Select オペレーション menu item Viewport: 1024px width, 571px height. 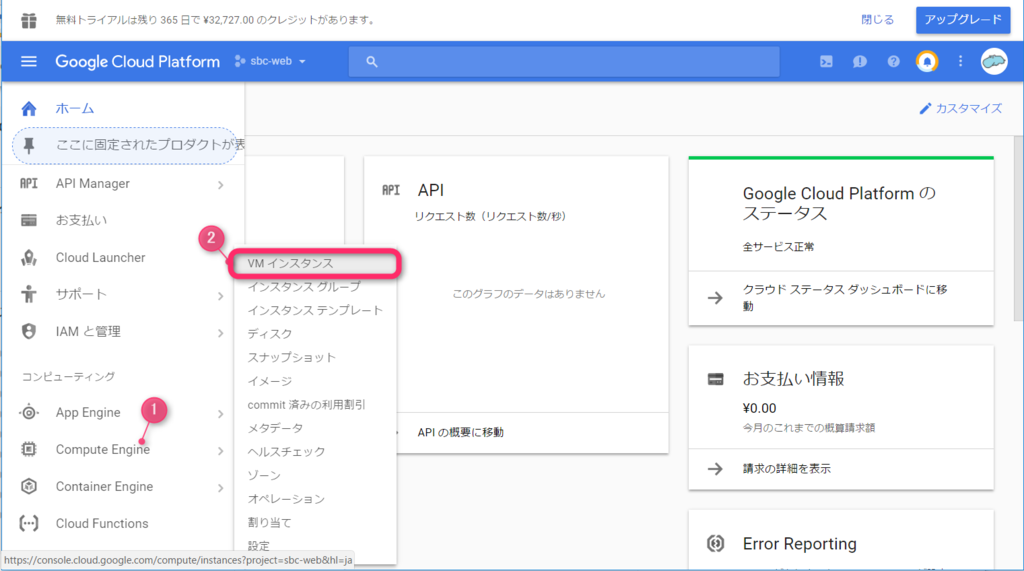315,498
